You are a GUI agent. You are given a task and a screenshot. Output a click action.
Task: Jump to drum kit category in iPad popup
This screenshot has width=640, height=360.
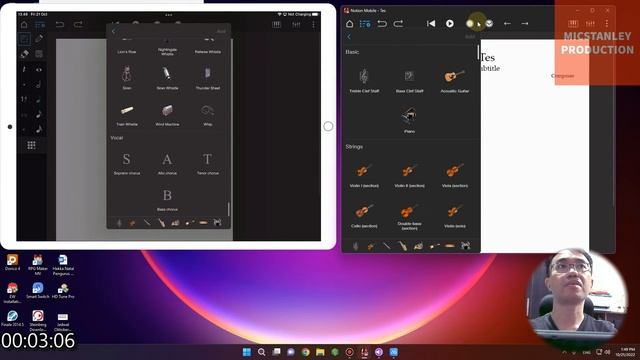[x=217, y=222]
